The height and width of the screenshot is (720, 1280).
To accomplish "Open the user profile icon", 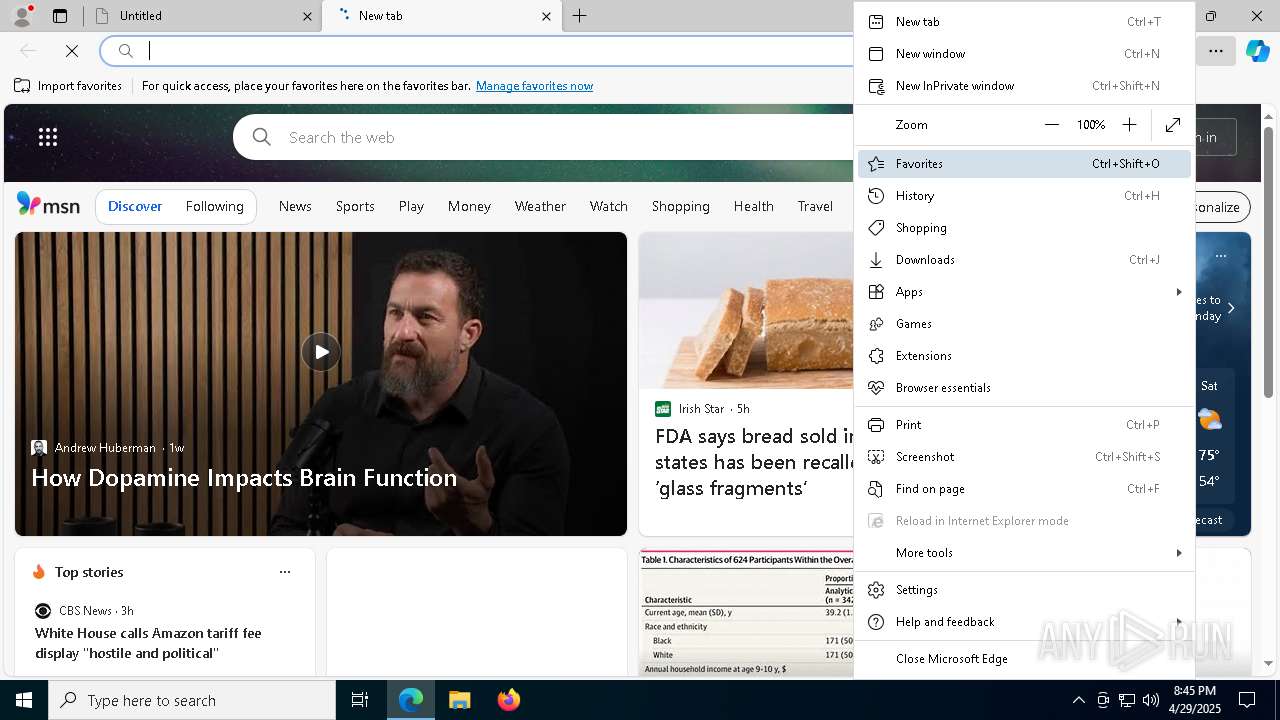I will tap(22, 16).
